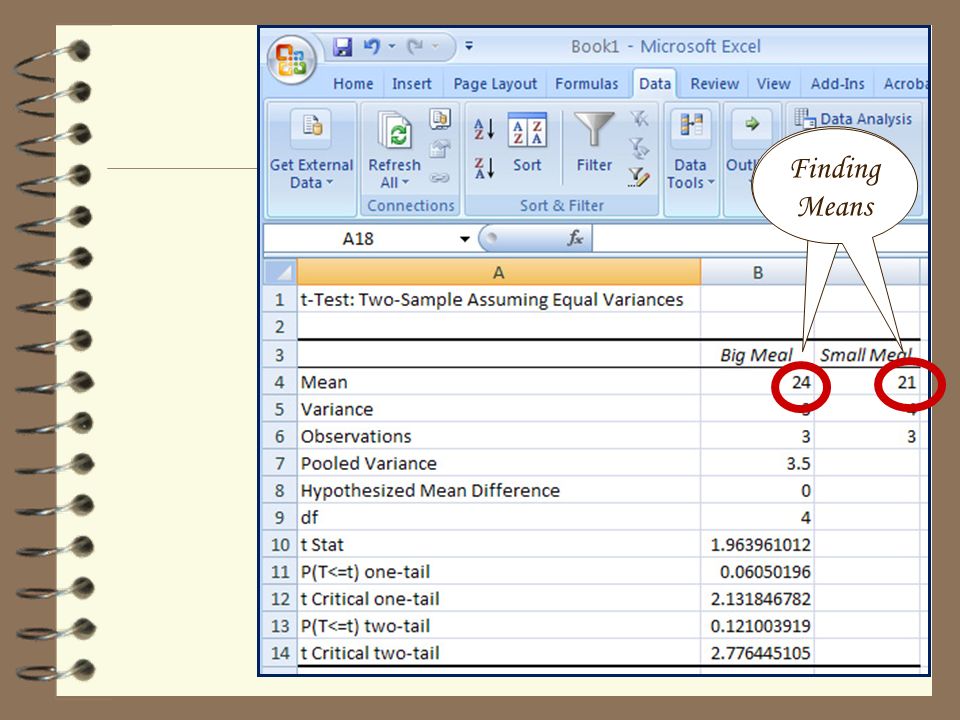Select Pooled Variance value 3.5

[x=757, y=463]
